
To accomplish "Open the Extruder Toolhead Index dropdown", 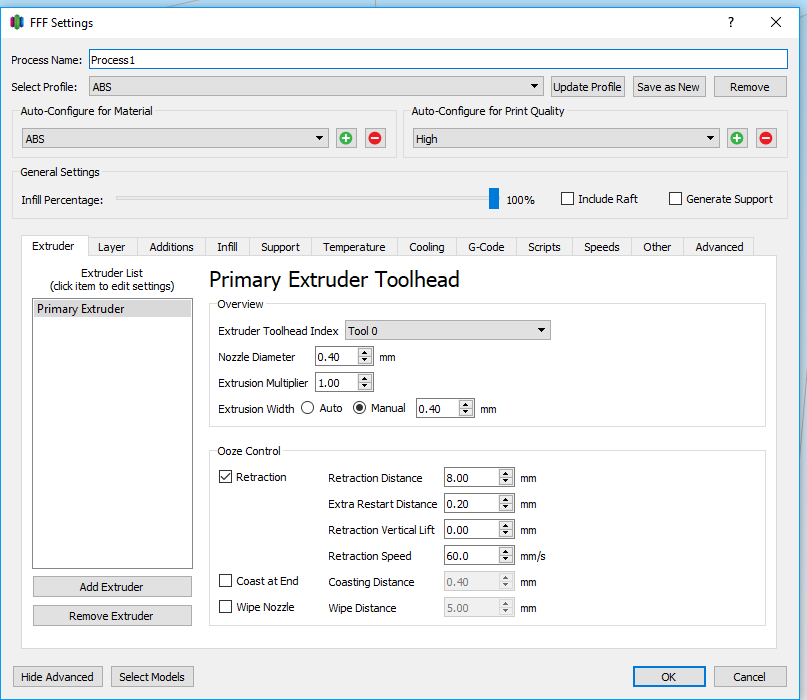I will coord(448,330).
